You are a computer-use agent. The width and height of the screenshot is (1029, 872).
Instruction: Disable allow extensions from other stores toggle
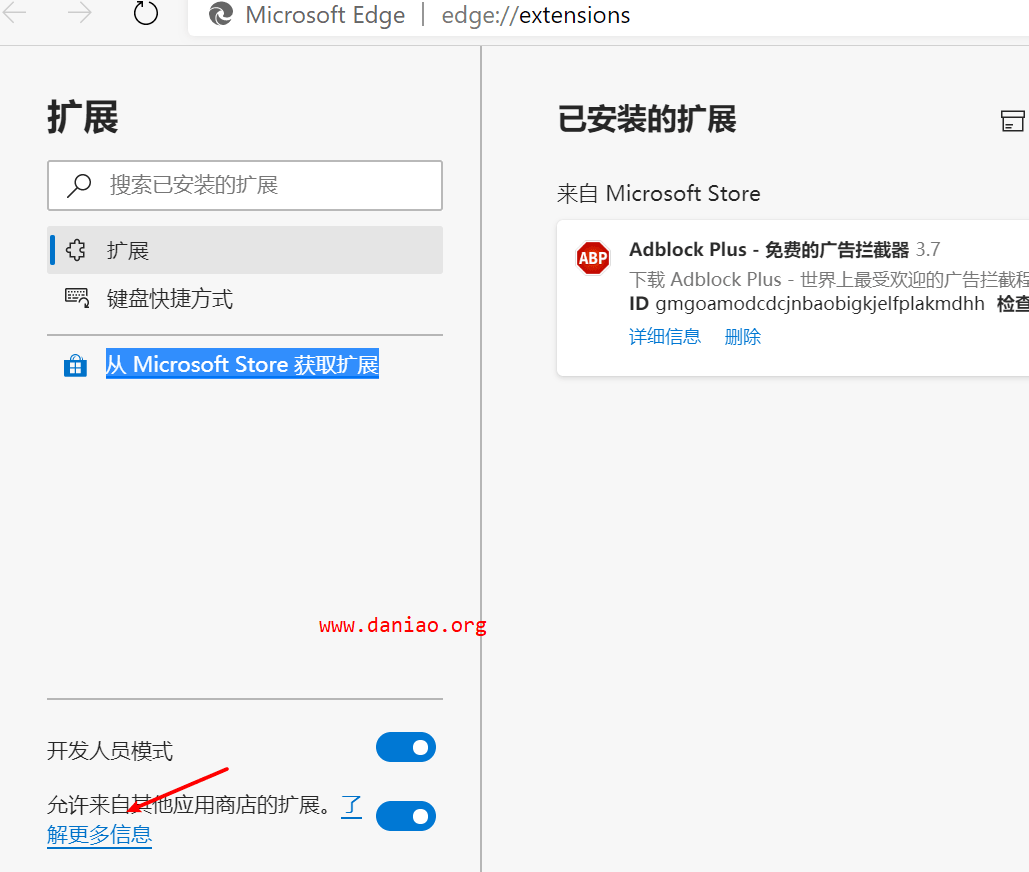[x=406, y=816]
